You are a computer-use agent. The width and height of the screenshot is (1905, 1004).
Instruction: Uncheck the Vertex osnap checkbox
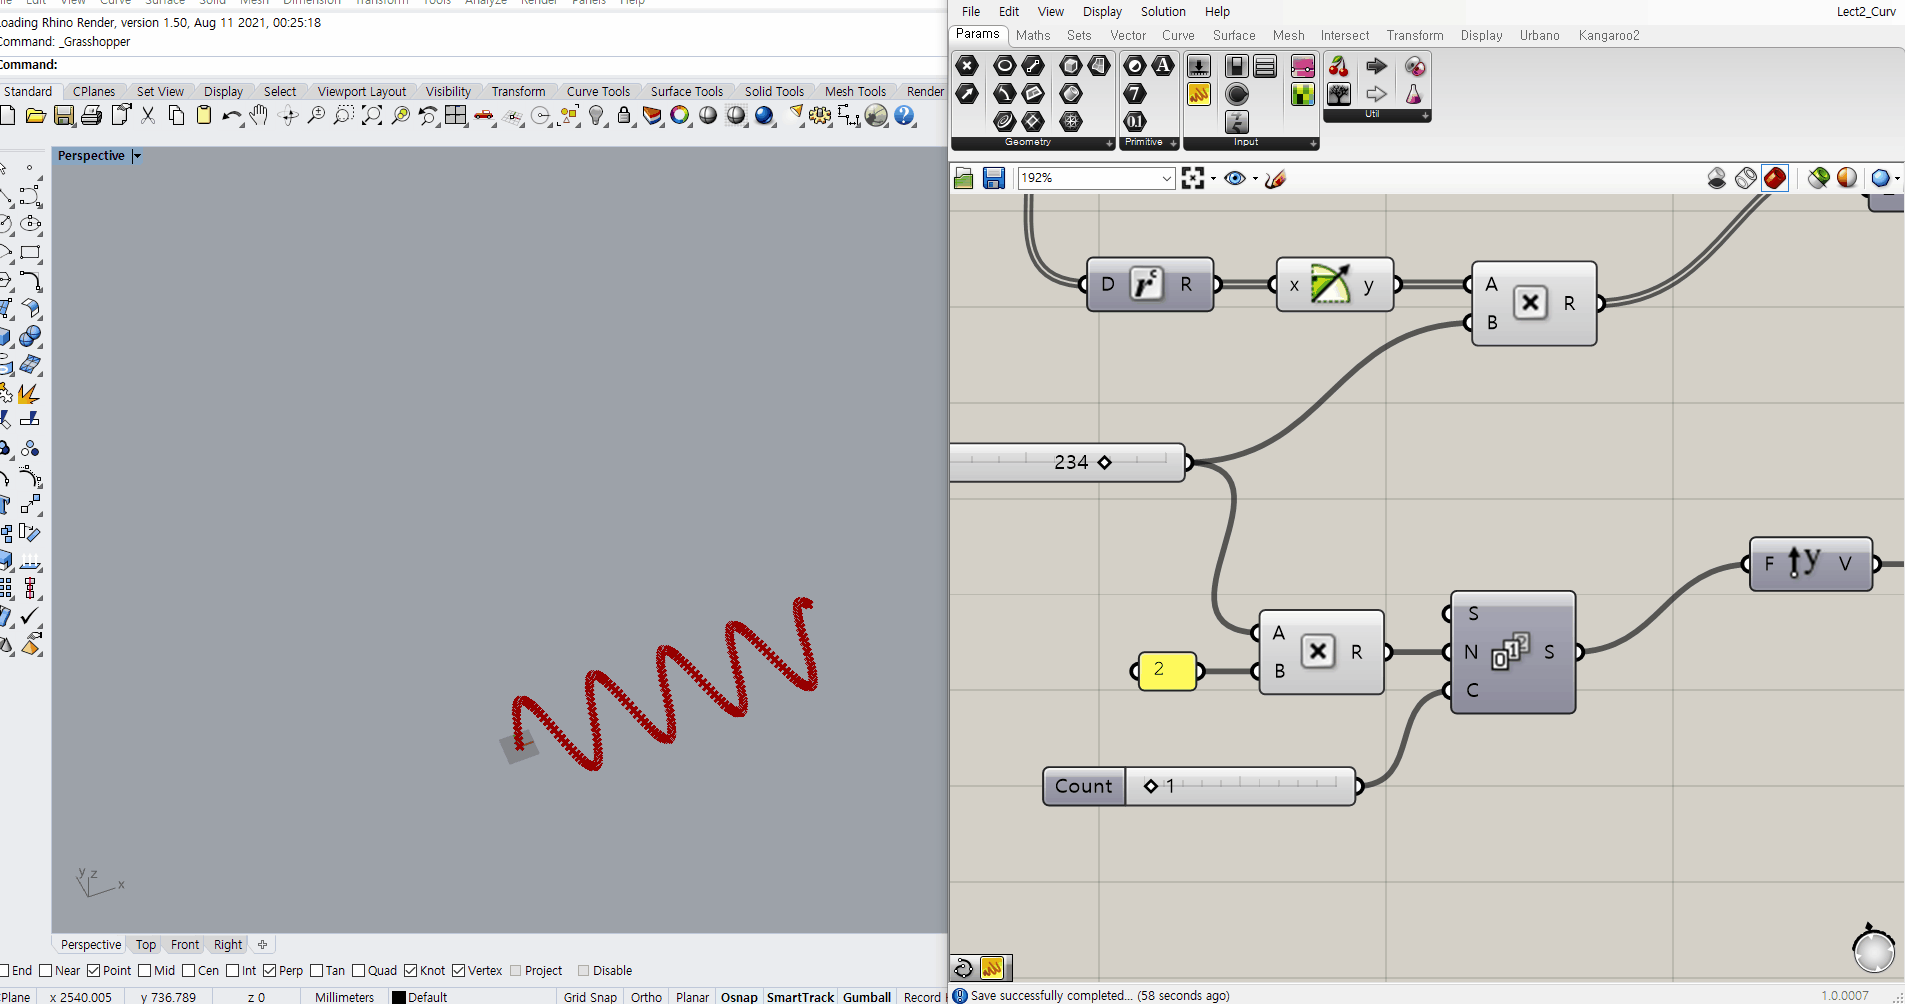(x=458, y=970)
